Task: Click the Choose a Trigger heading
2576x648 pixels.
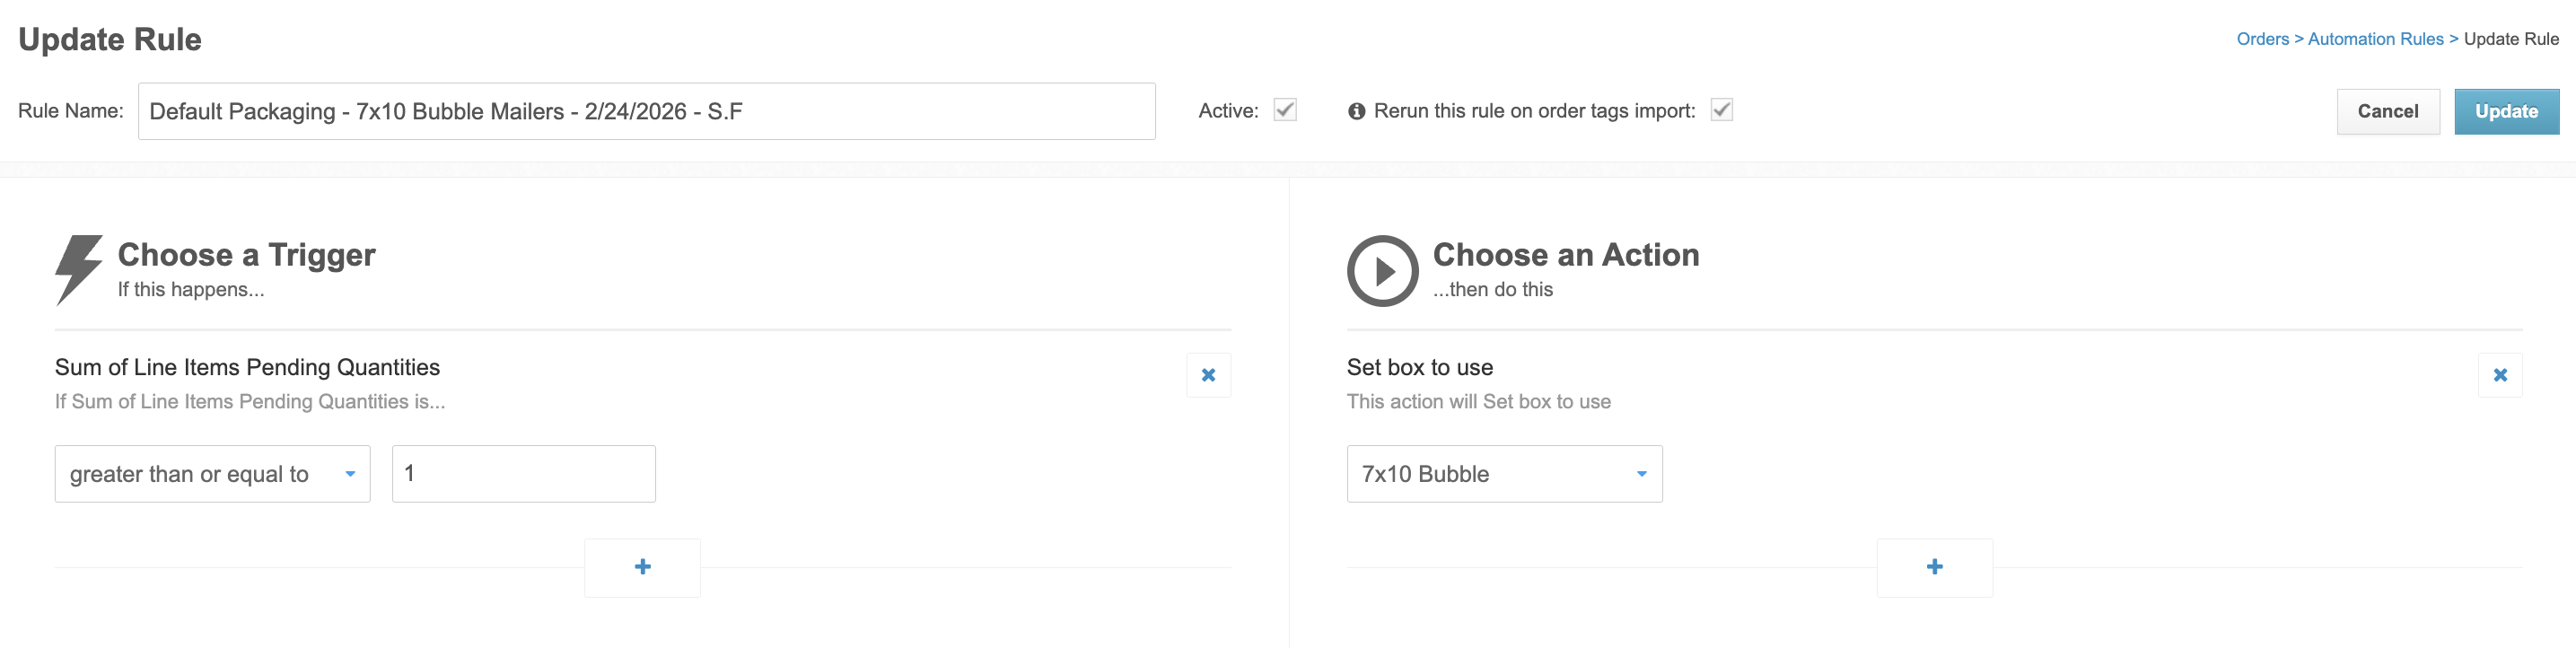Action: (246, 255)
